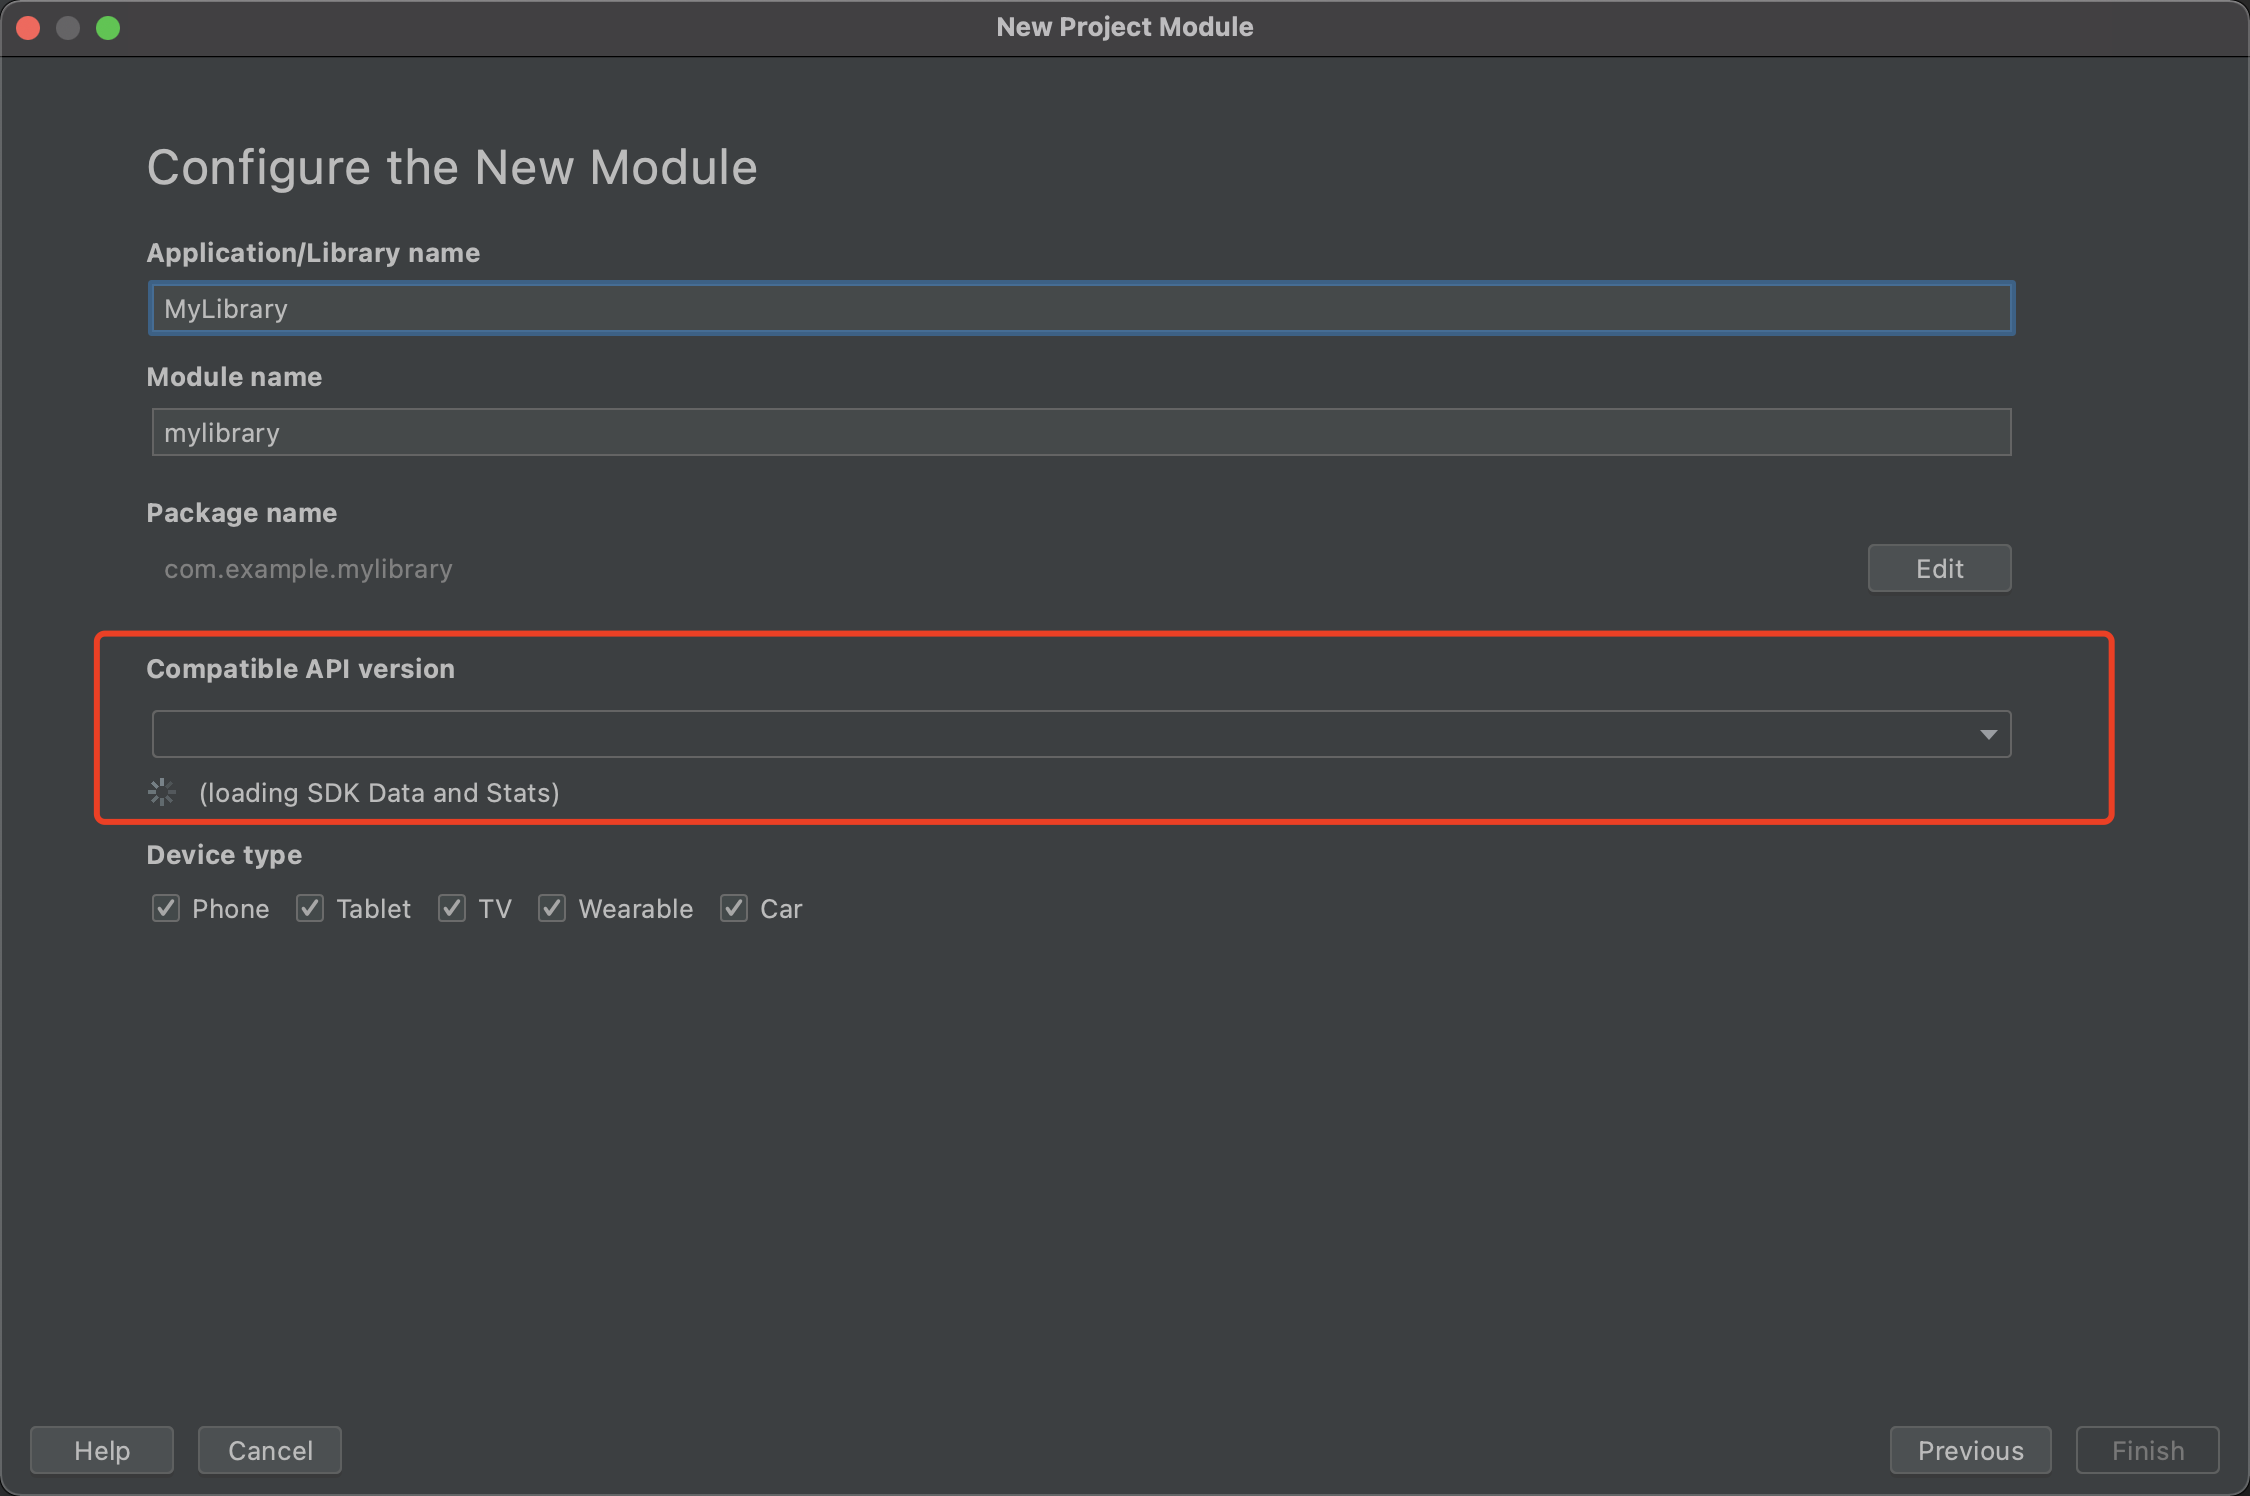Click the Application/Library name field
2250x1496 pixels.
tap(1081, 308)
